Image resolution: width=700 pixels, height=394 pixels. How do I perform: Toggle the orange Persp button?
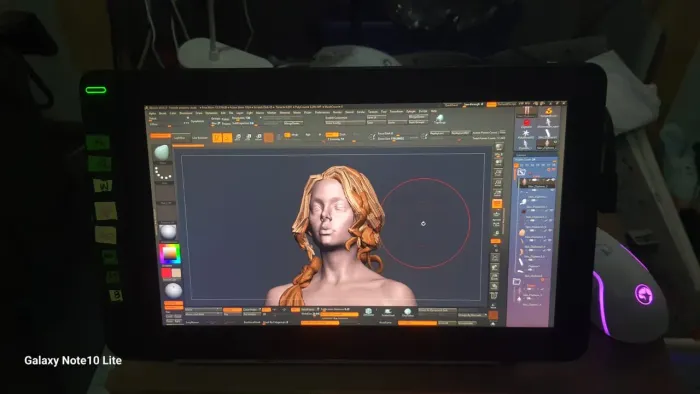tap(497, 203)
